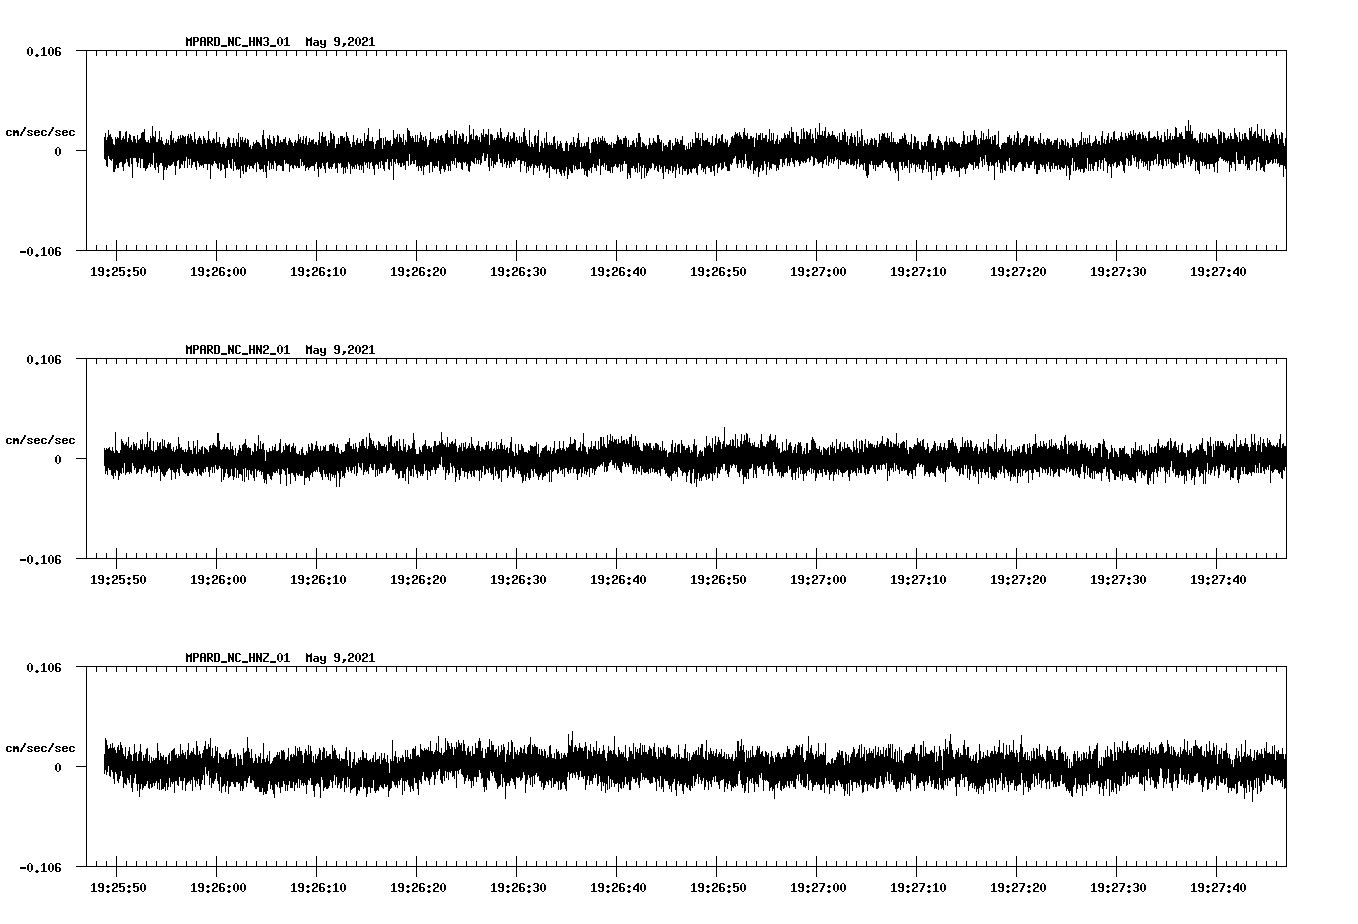Click the cm/sec/sec unit label on top plot
The height and width of the screenshot is (924, 1358).
(40, 131)
